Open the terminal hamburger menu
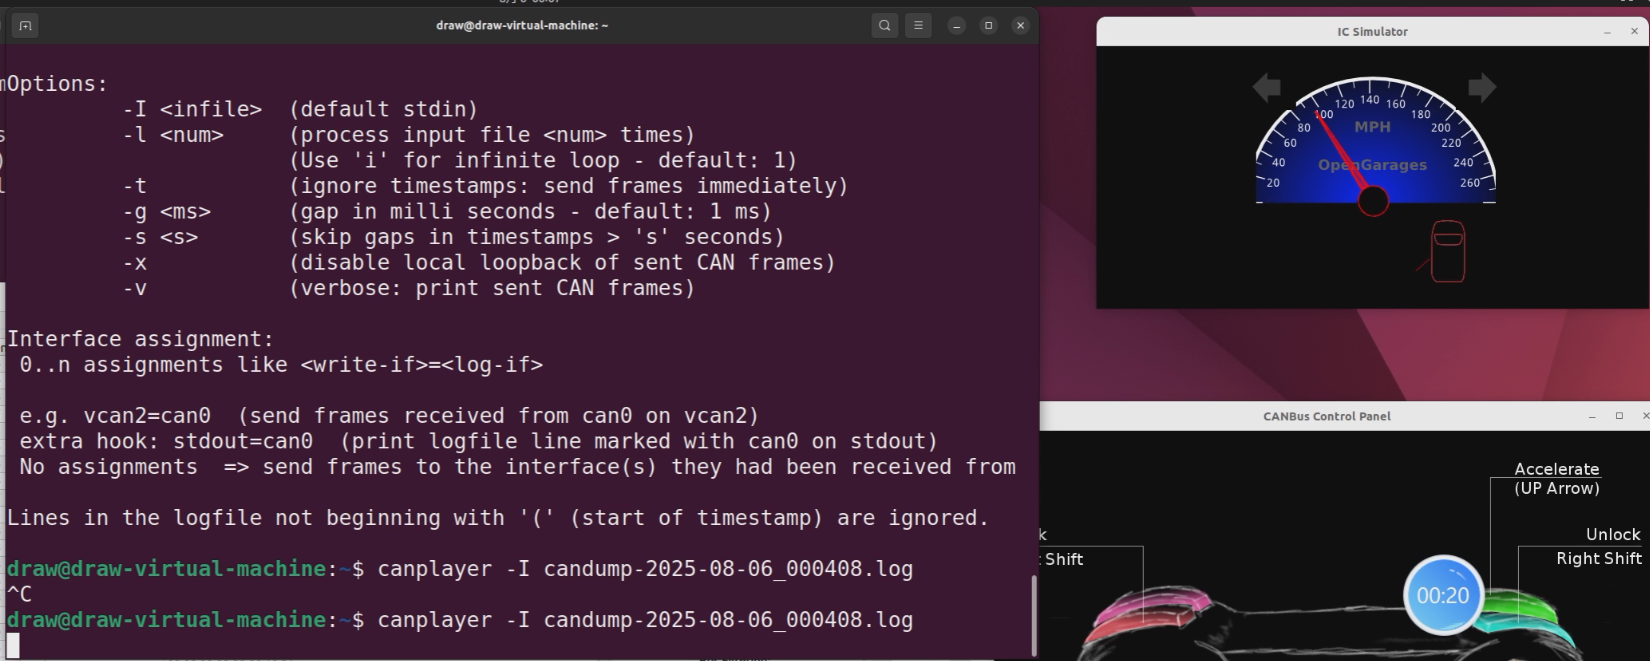1650x661 pixels. tap(918, 26)
